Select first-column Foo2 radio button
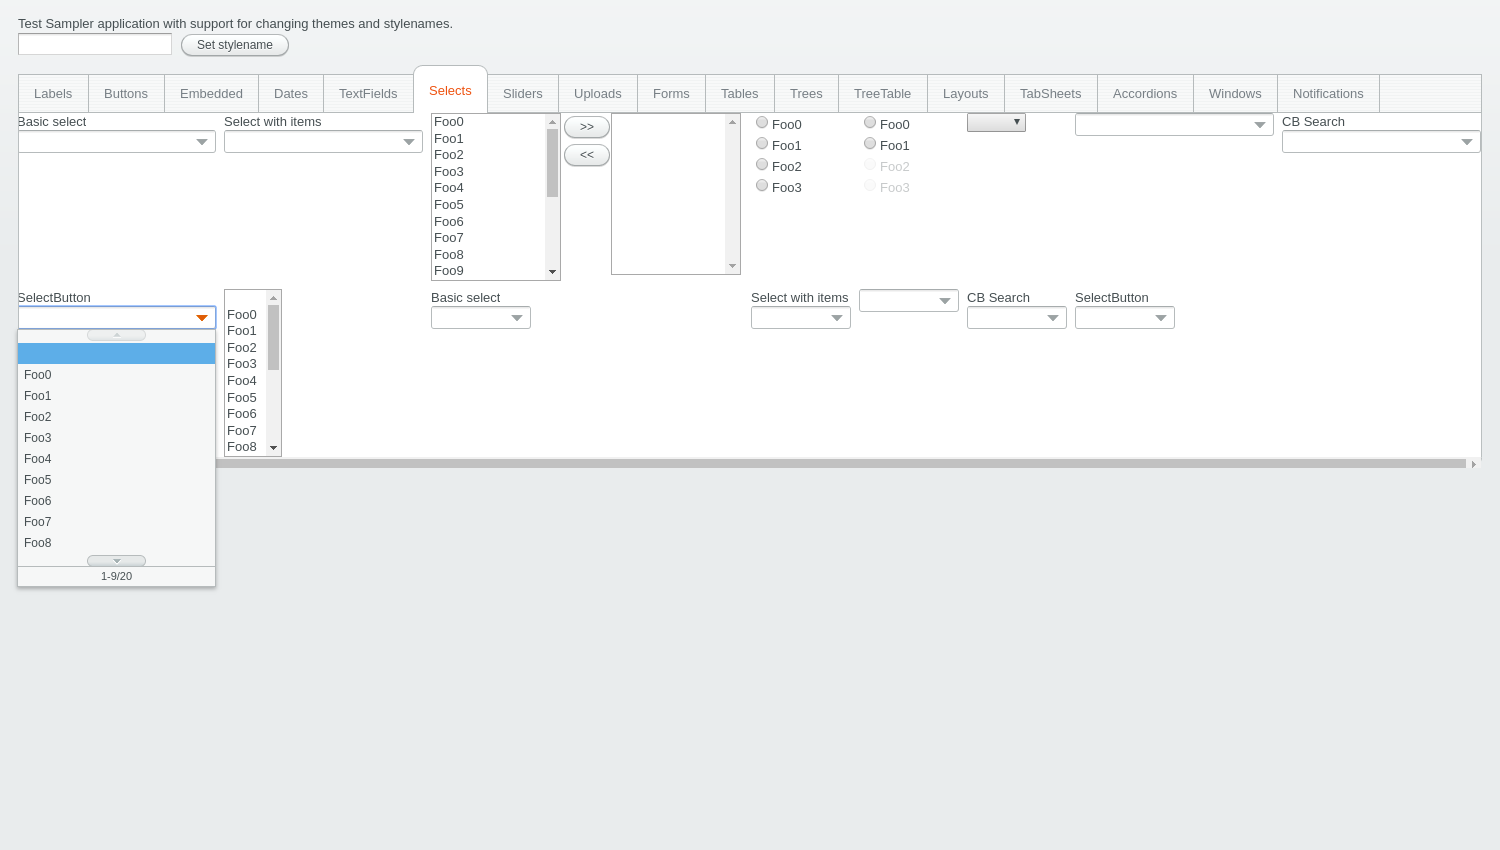The image size is (1500, 850). coord(762,165)
